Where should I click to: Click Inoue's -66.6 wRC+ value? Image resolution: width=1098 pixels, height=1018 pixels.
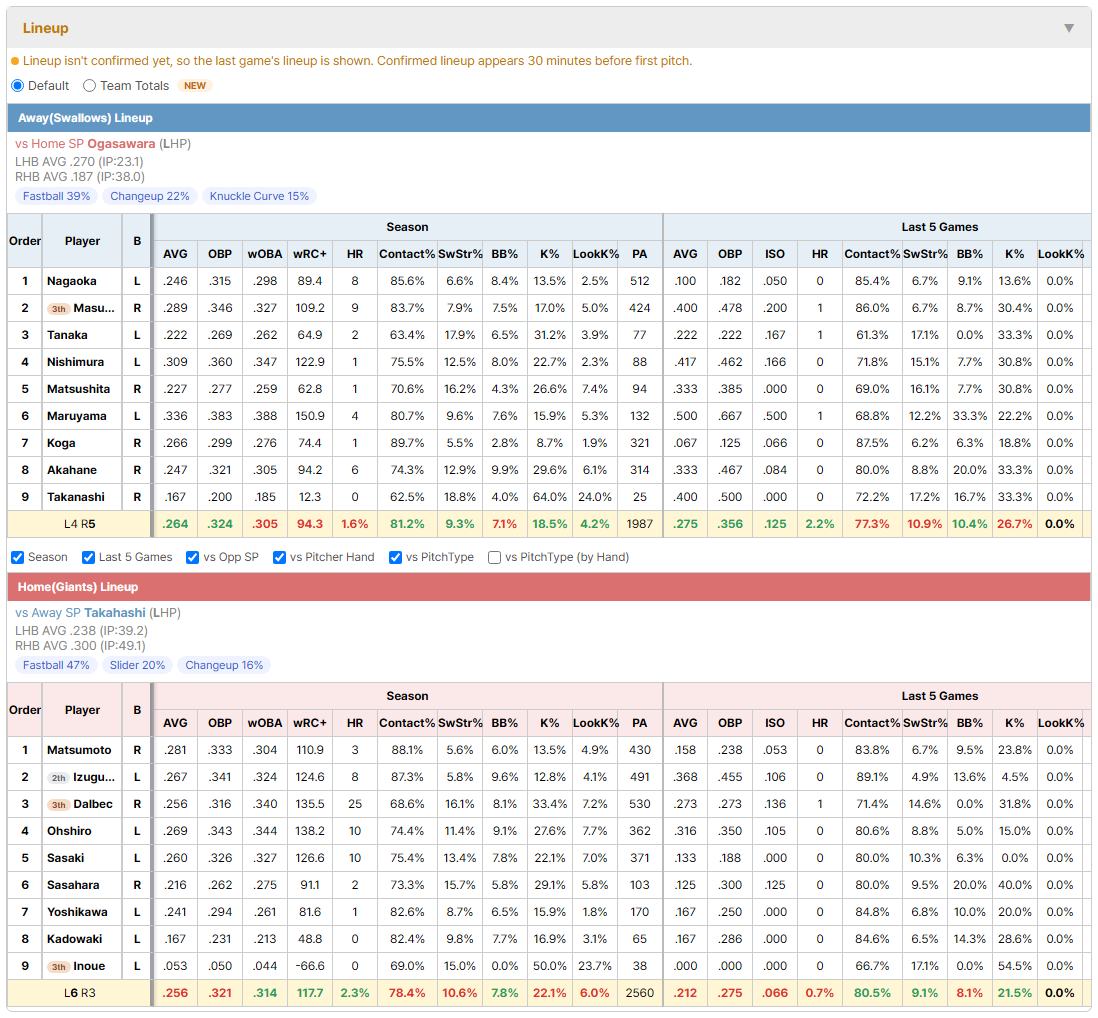click(x=310, y=966)
